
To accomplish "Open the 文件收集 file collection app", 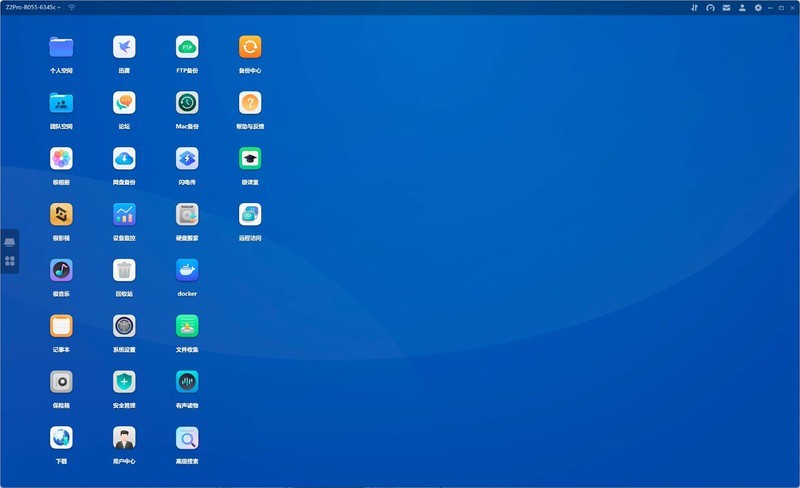I will (x=187, y=326).
